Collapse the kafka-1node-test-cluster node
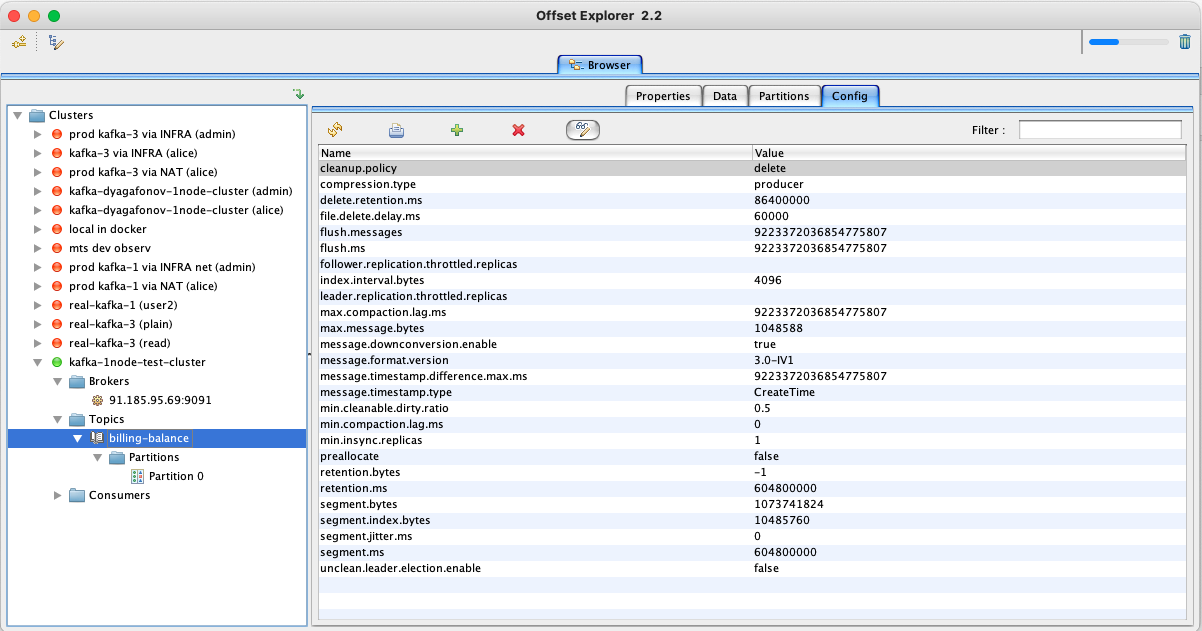1202x631 pixels. [38, 362]
